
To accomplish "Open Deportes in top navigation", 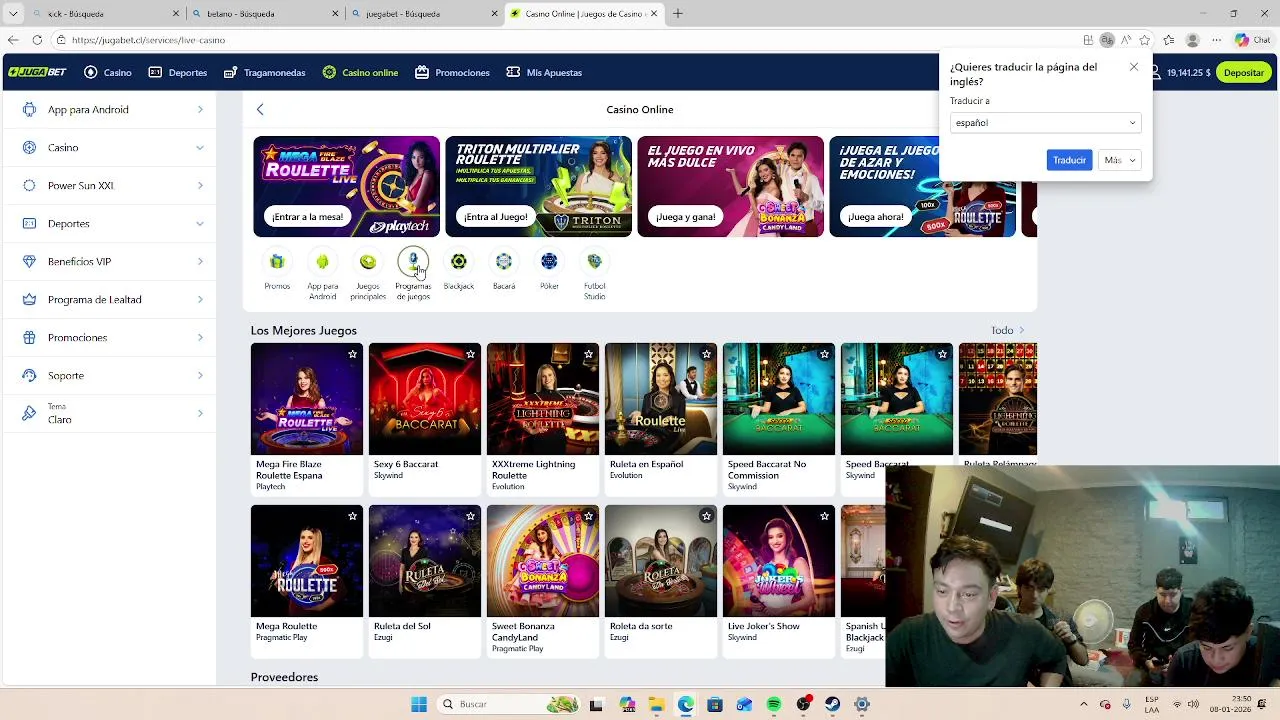I will (178, 72).
